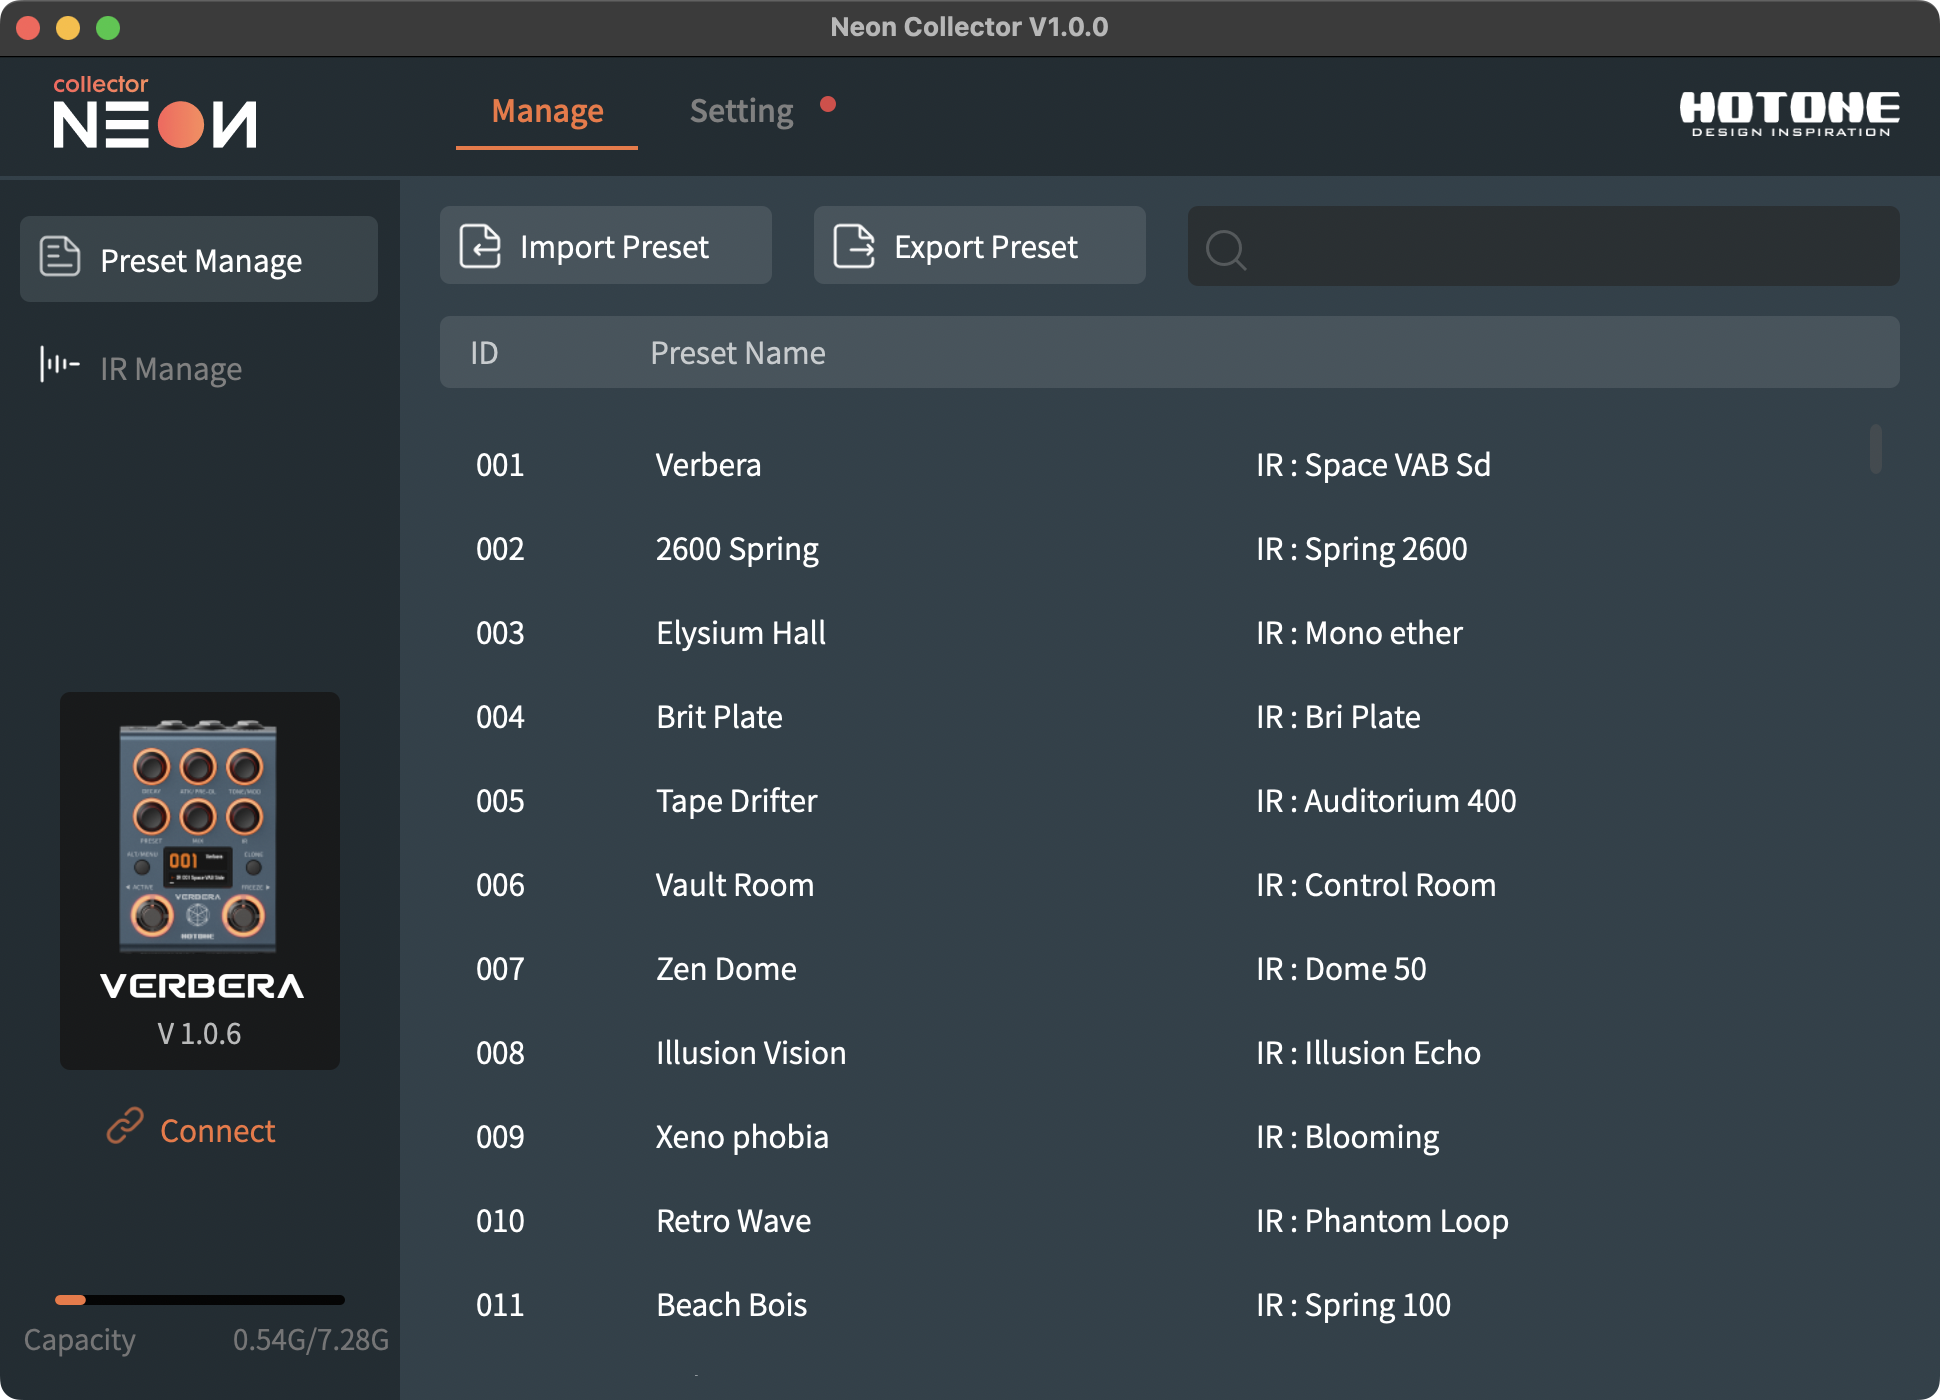Click the VERBERA device name label
The height and width of the screenshot is (1400, 1940).
pyautogui.click(x=202, y=986)
